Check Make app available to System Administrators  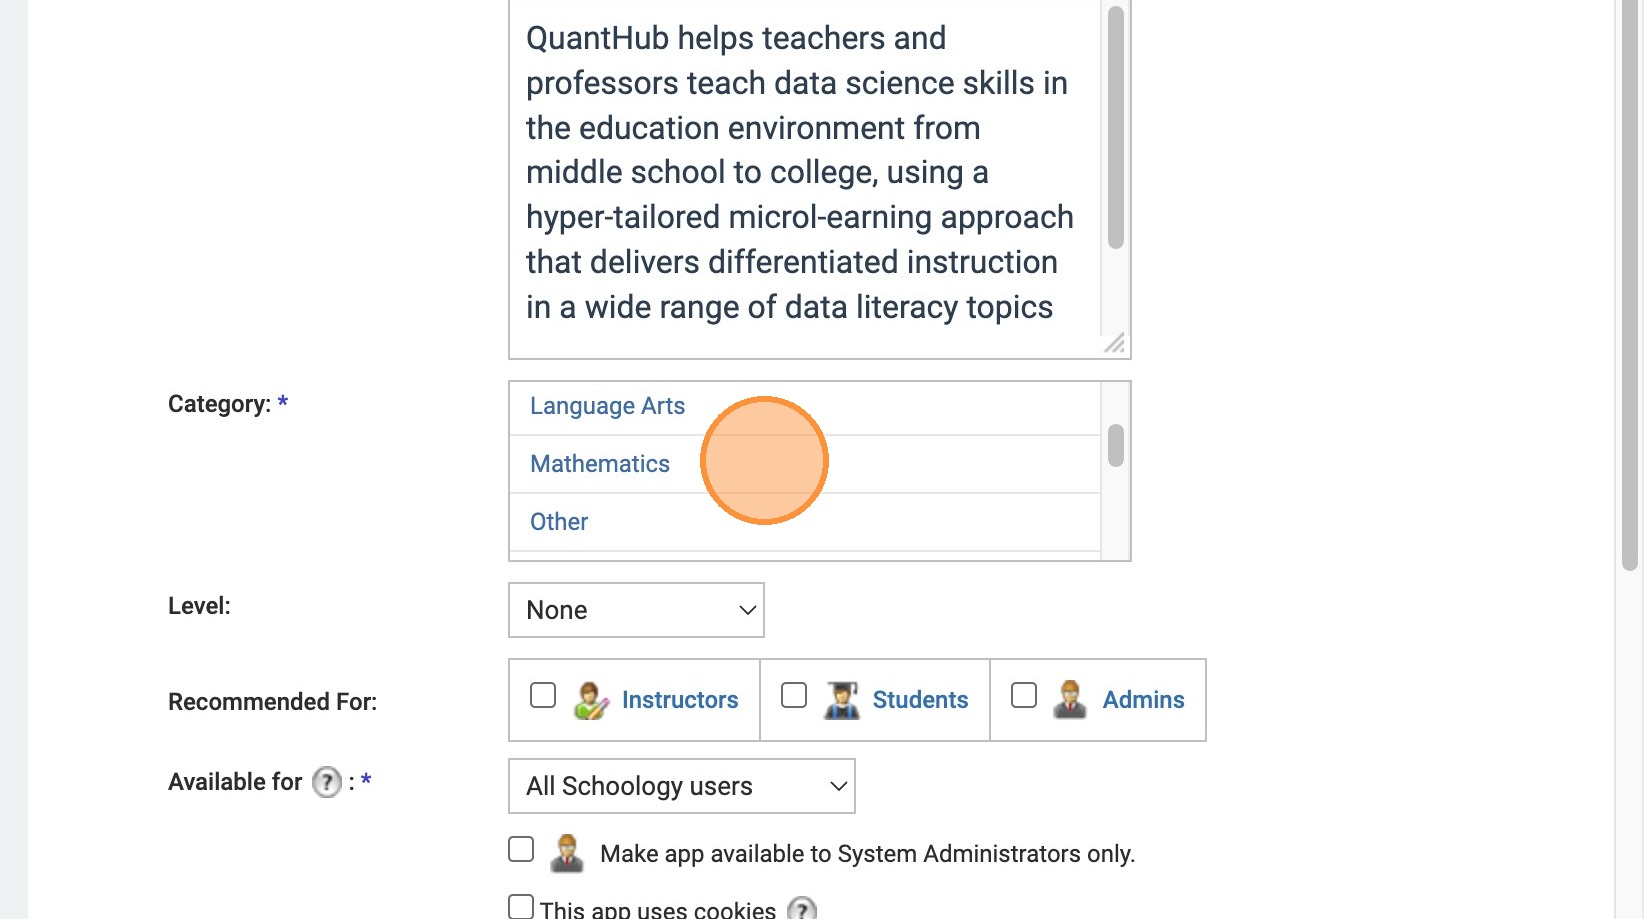click(x=521, y=849)
